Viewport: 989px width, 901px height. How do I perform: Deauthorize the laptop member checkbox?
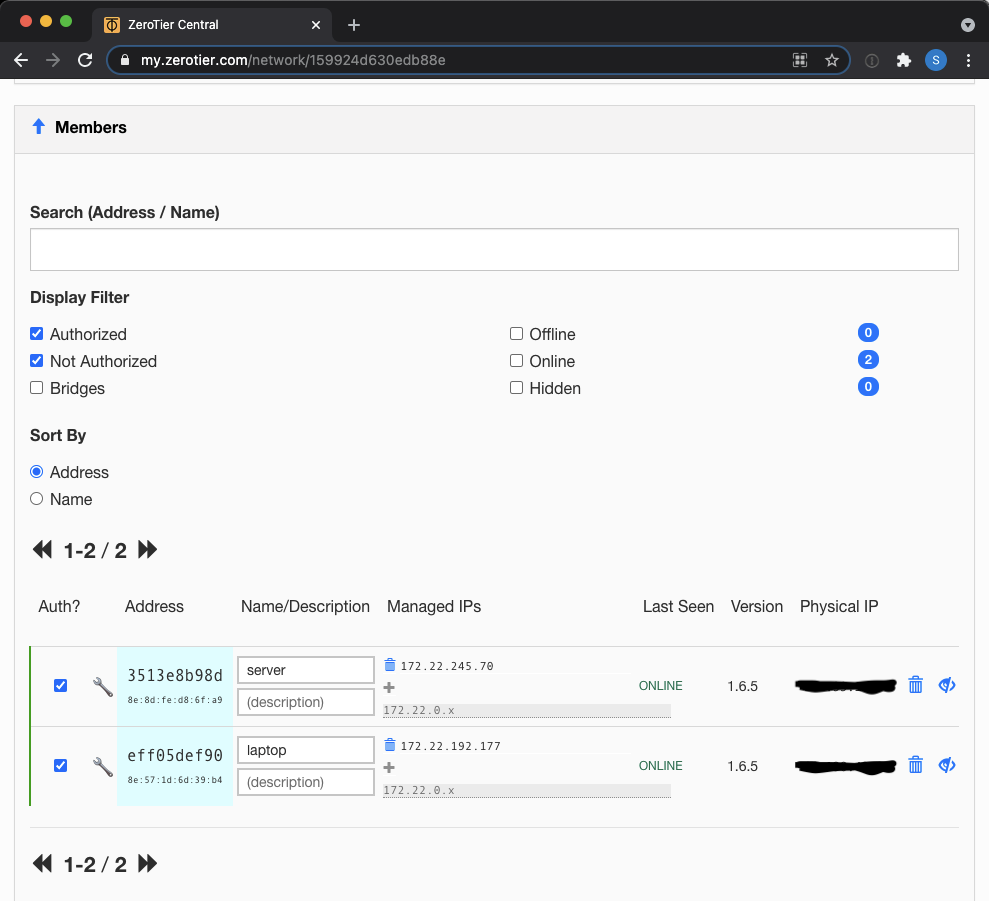61,765
